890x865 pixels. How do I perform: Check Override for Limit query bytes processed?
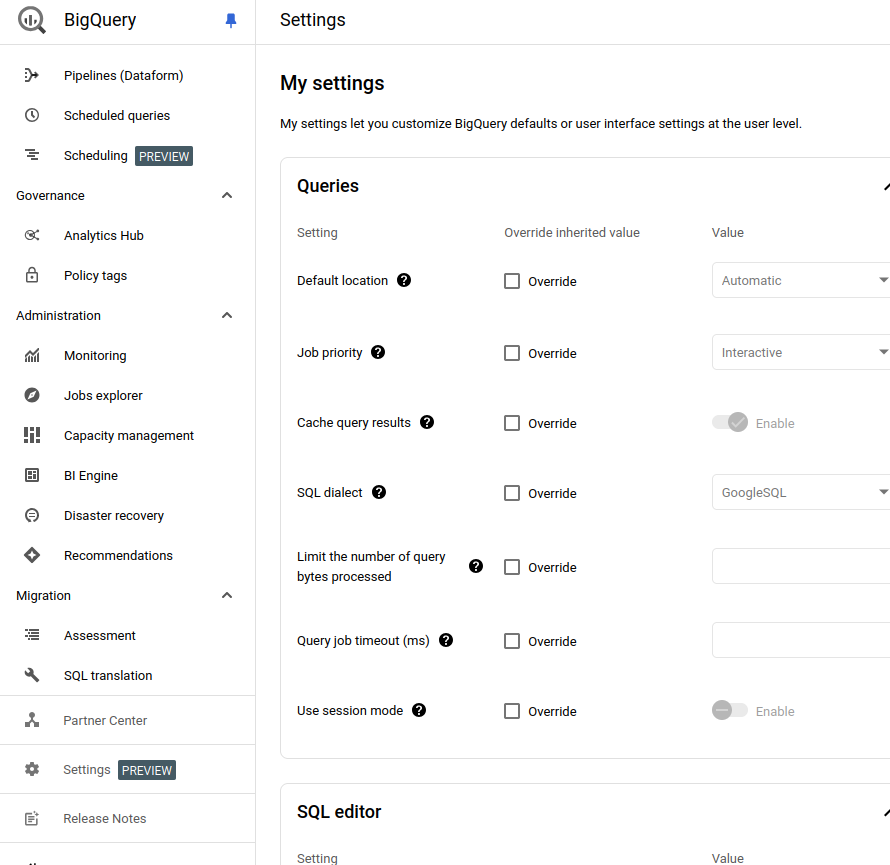point(512,567)
